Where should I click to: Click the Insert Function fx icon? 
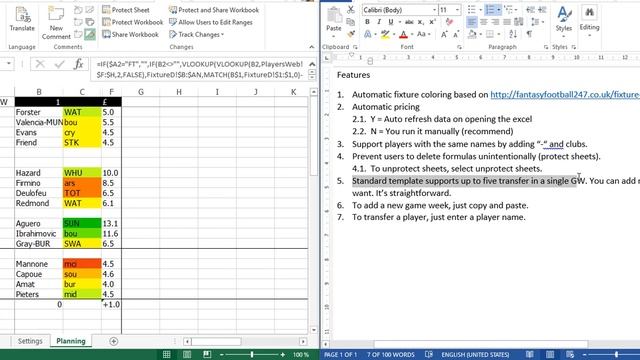coord(78,64)
